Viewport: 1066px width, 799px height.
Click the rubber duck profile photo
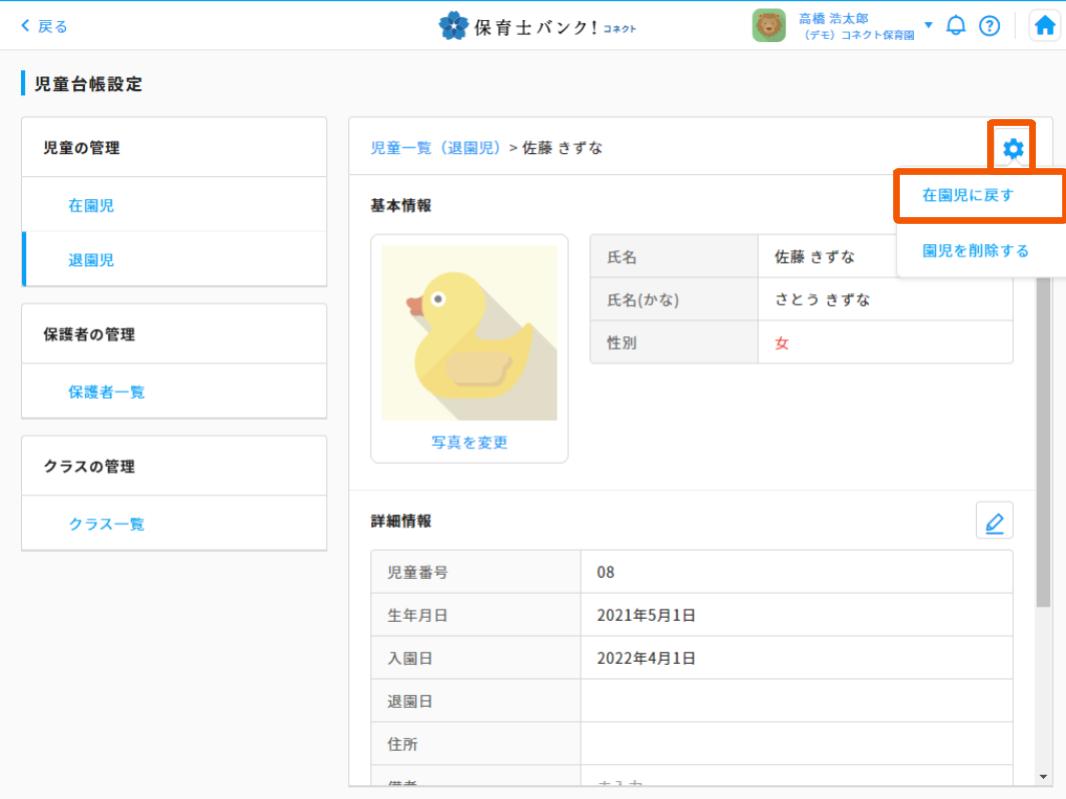[469, 333]
